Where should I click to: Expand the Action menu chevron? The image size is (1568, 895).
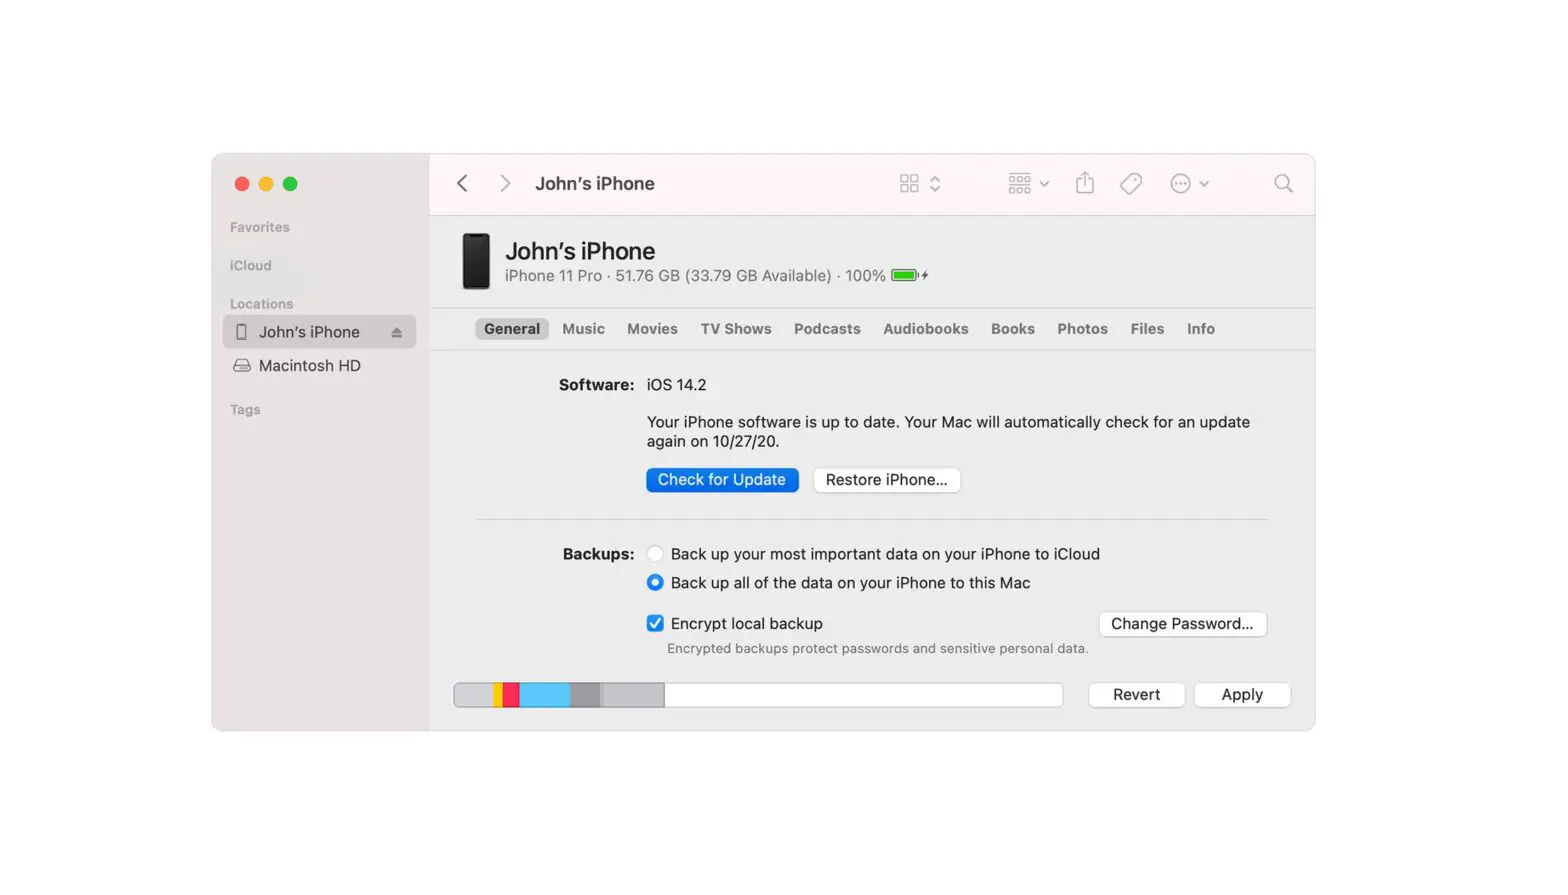click(1204, 184)
